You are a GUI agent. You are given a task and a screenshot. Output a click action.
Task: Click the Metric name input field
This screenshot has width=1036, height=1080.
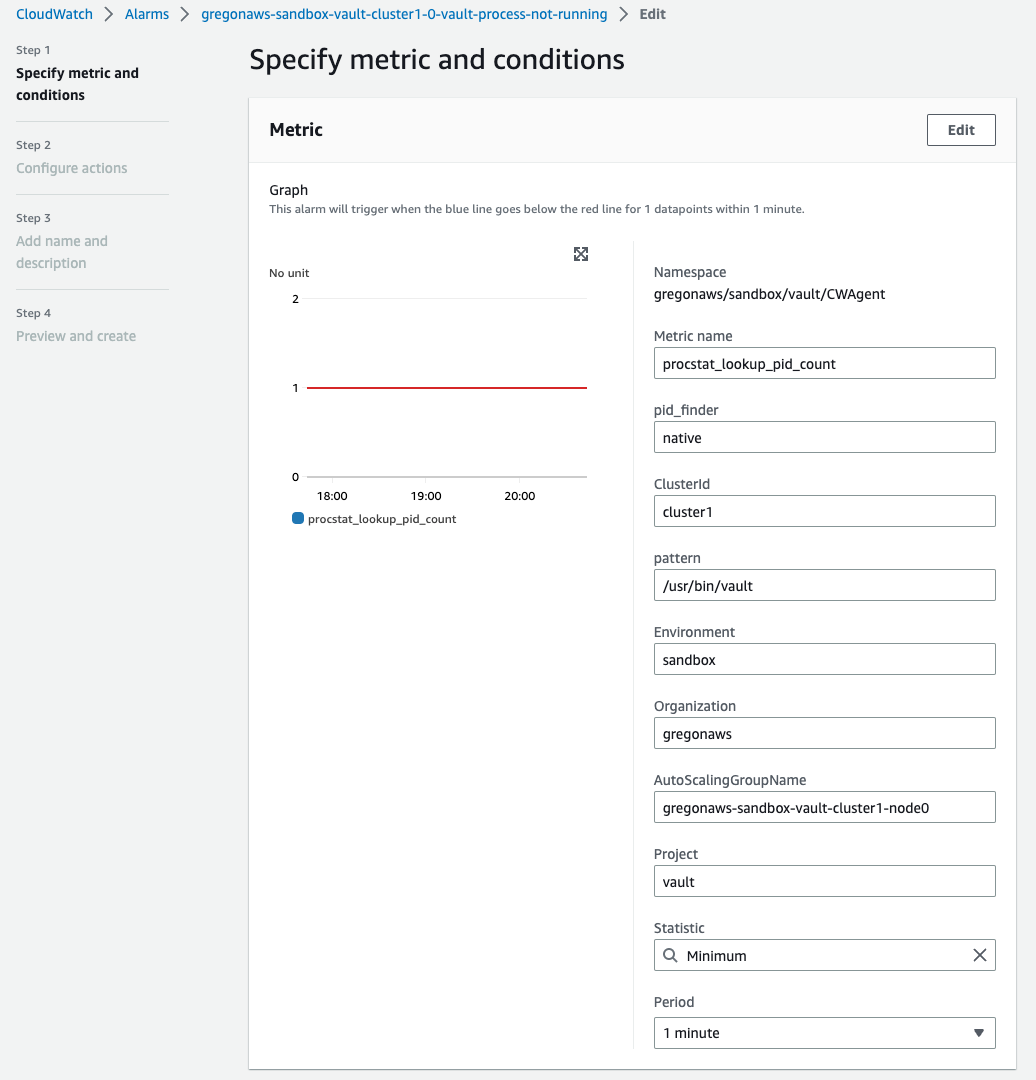pyautogui.click(x=824, y=364)
